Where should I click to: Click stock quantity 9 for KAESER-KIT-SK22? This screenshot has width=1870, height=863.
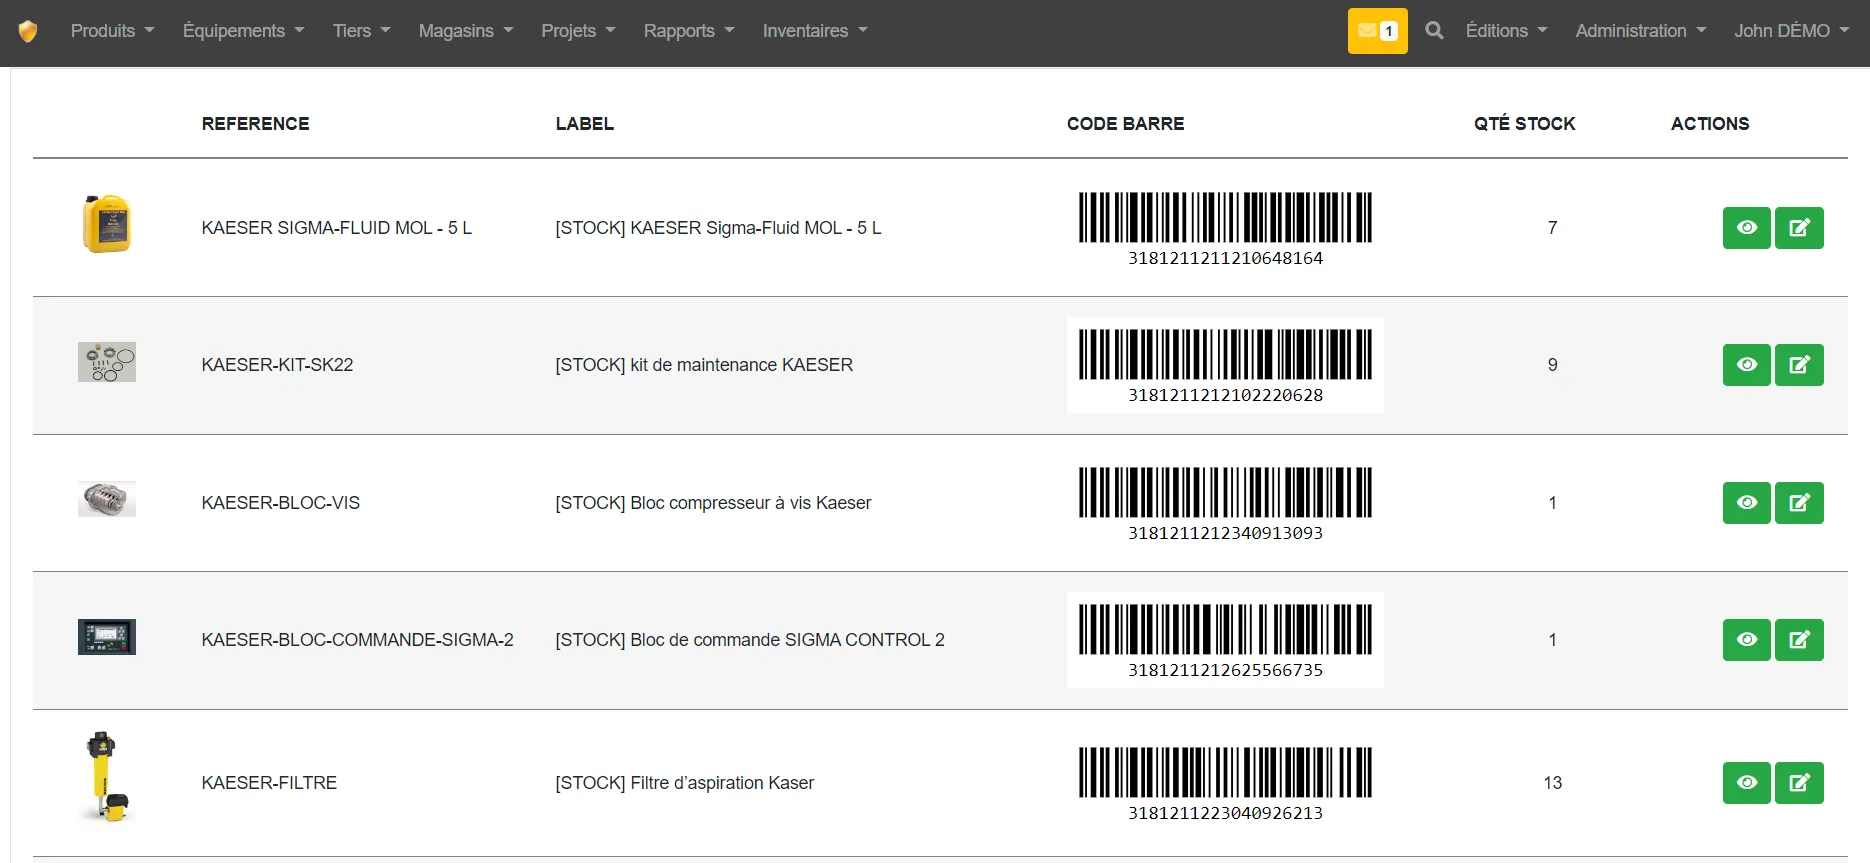(x=1552, y=365)
